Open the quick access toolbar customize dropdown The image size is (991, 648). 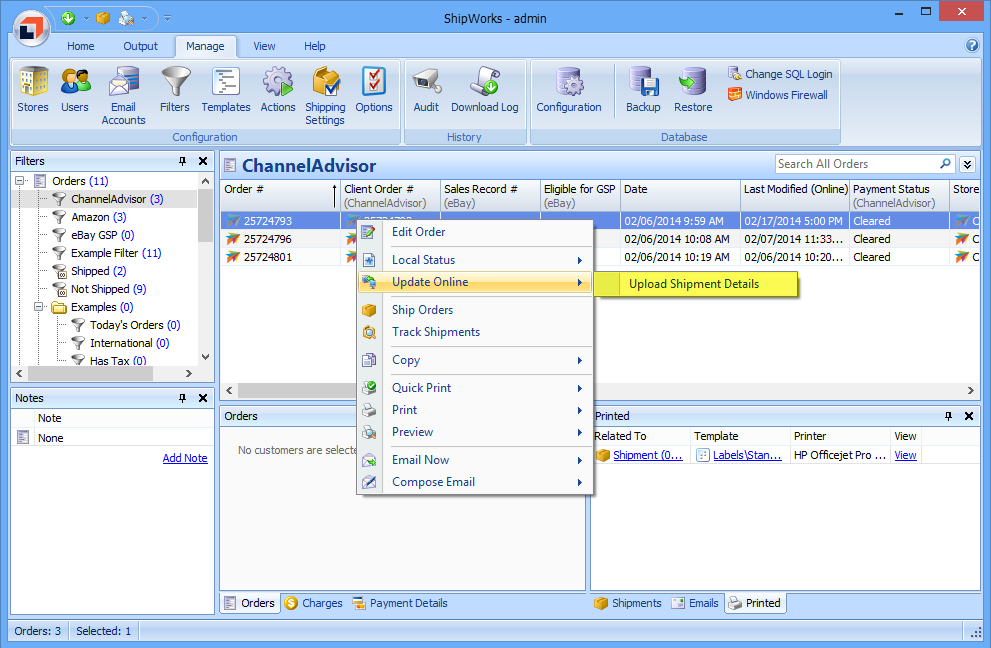point(167,18)
